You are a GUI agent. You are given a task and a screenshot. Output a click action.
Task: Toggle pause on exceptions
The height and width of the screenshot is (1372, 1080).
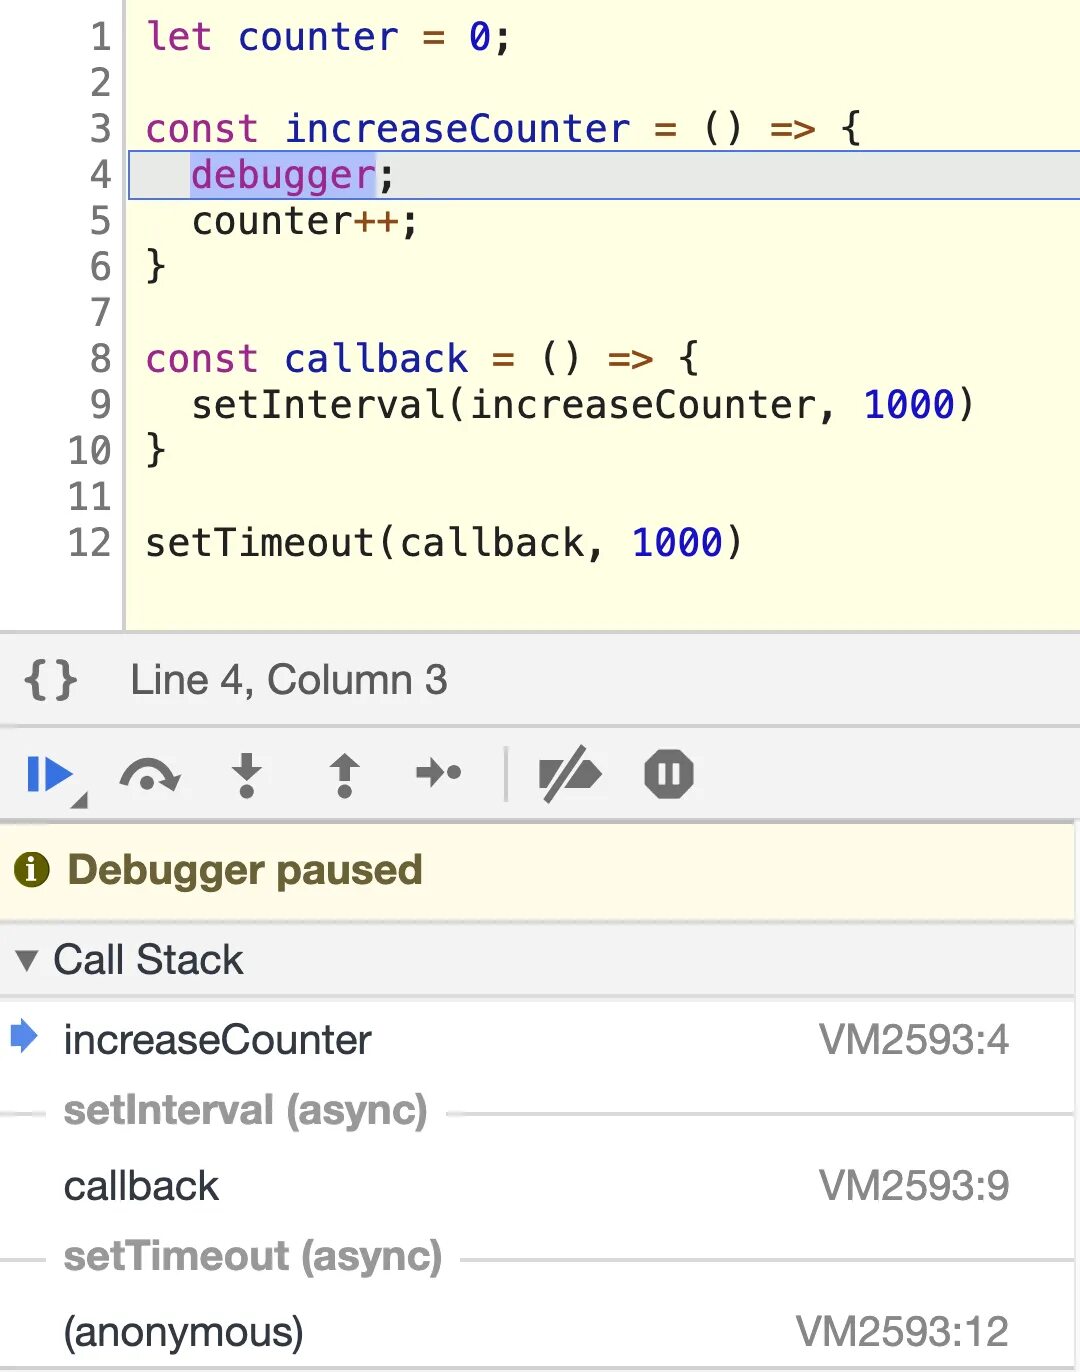coord(669,775)
